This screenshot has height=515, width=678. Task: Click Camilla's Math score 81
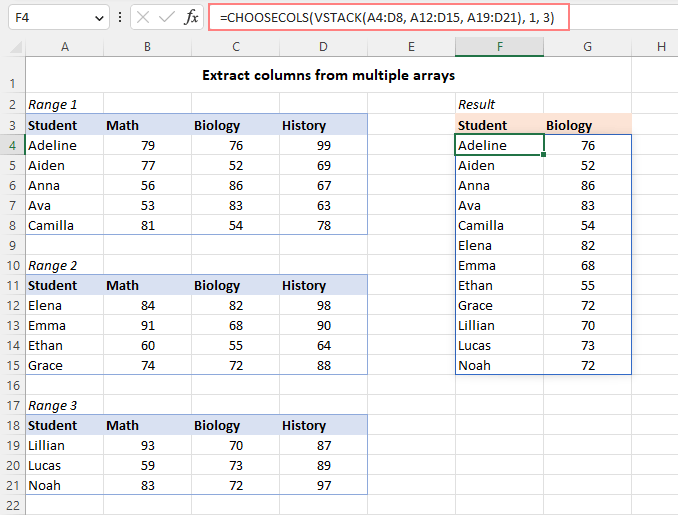(x=147, y=225)
